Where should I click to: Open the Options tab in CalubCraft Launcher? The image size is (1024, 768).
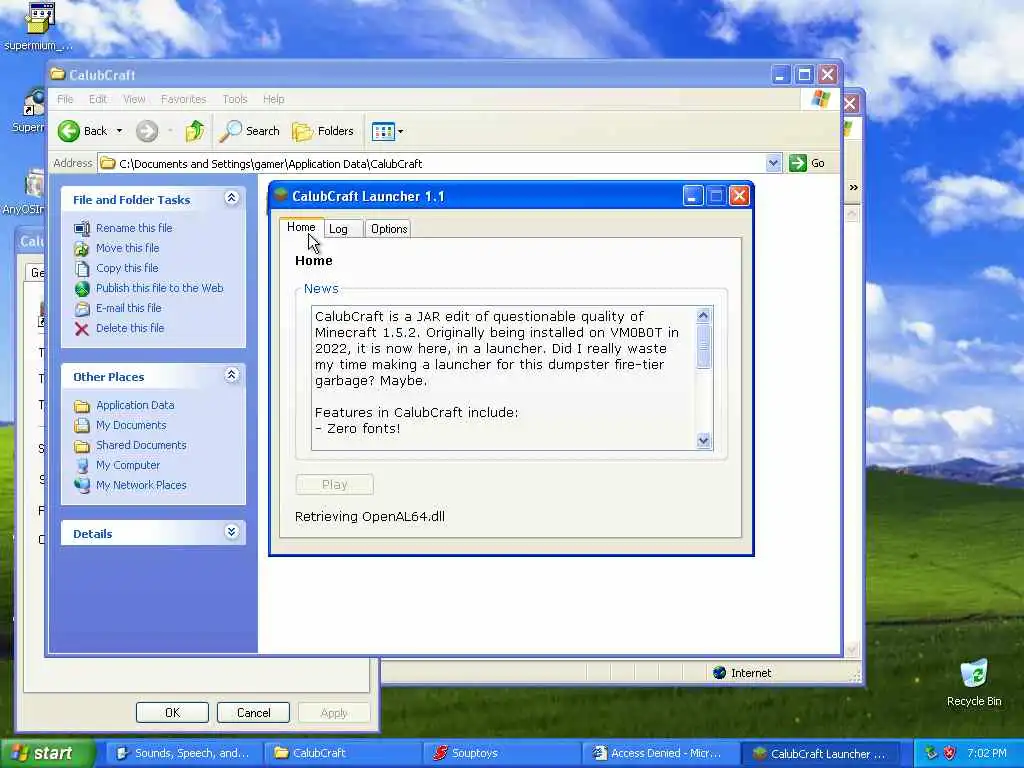(x=389, y=229)
